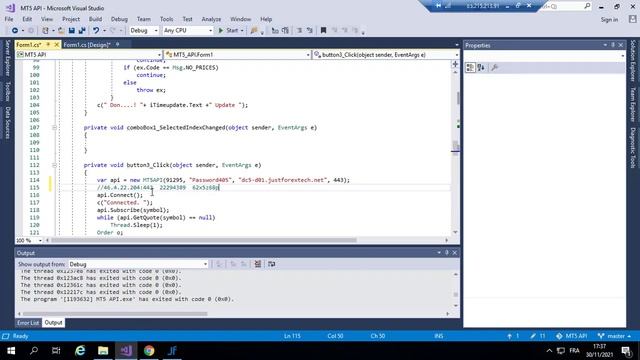Open the Toolbox side tab
Viewport: 640px width, 360px height.
tap(7, 91)
